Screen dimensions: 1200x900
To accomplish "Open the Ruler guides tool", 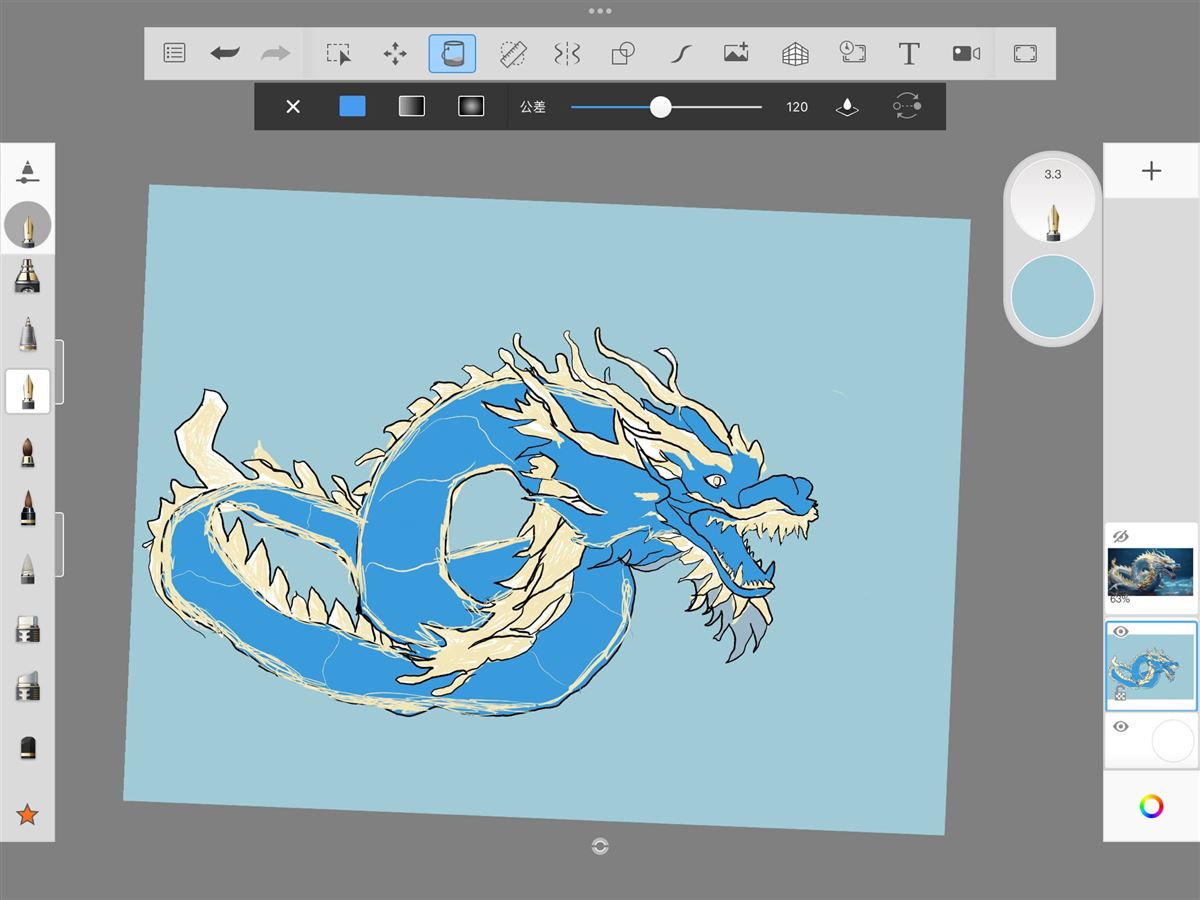I will (513, 54).
